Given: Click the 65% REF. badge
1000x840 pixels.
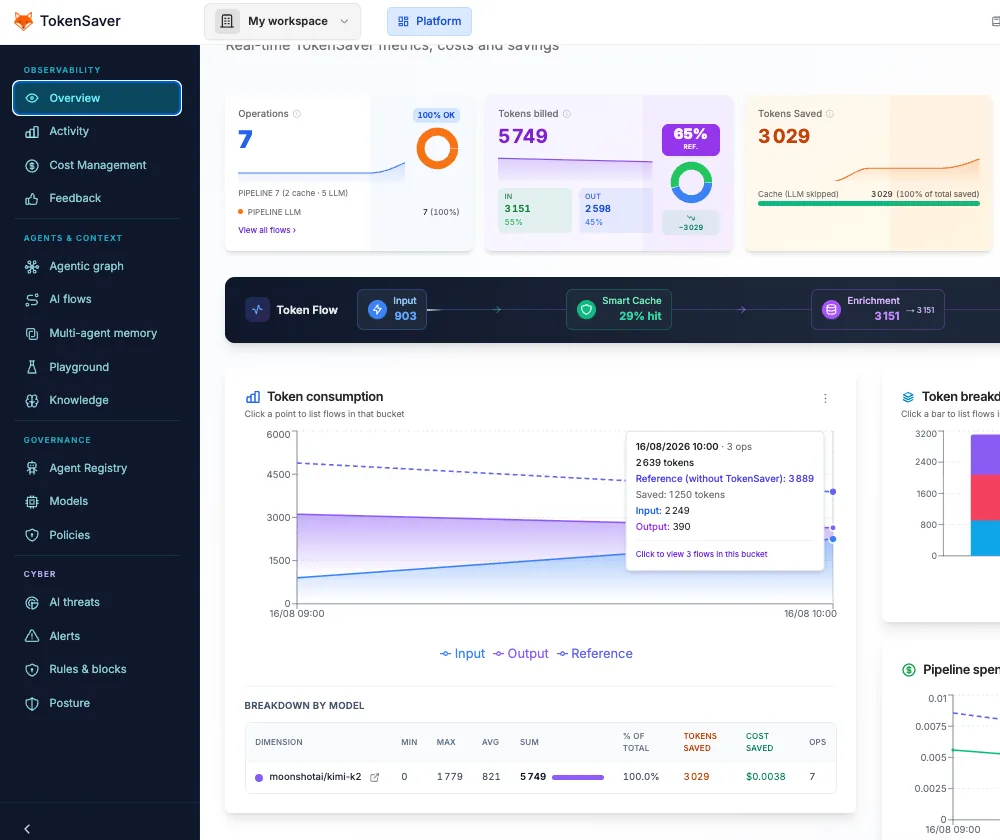Looking at the screenshot, I should pos(691,140).
